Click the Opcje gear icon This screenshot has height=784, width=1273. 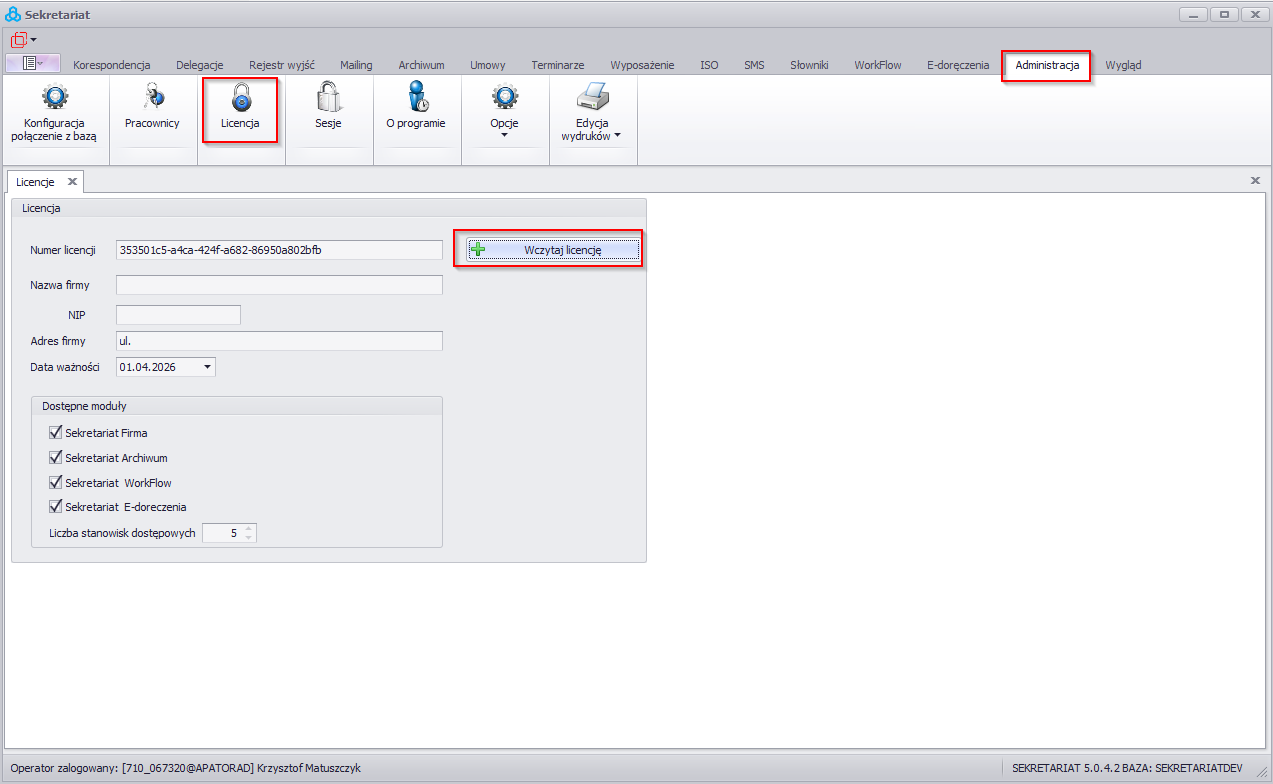point(504,97)
